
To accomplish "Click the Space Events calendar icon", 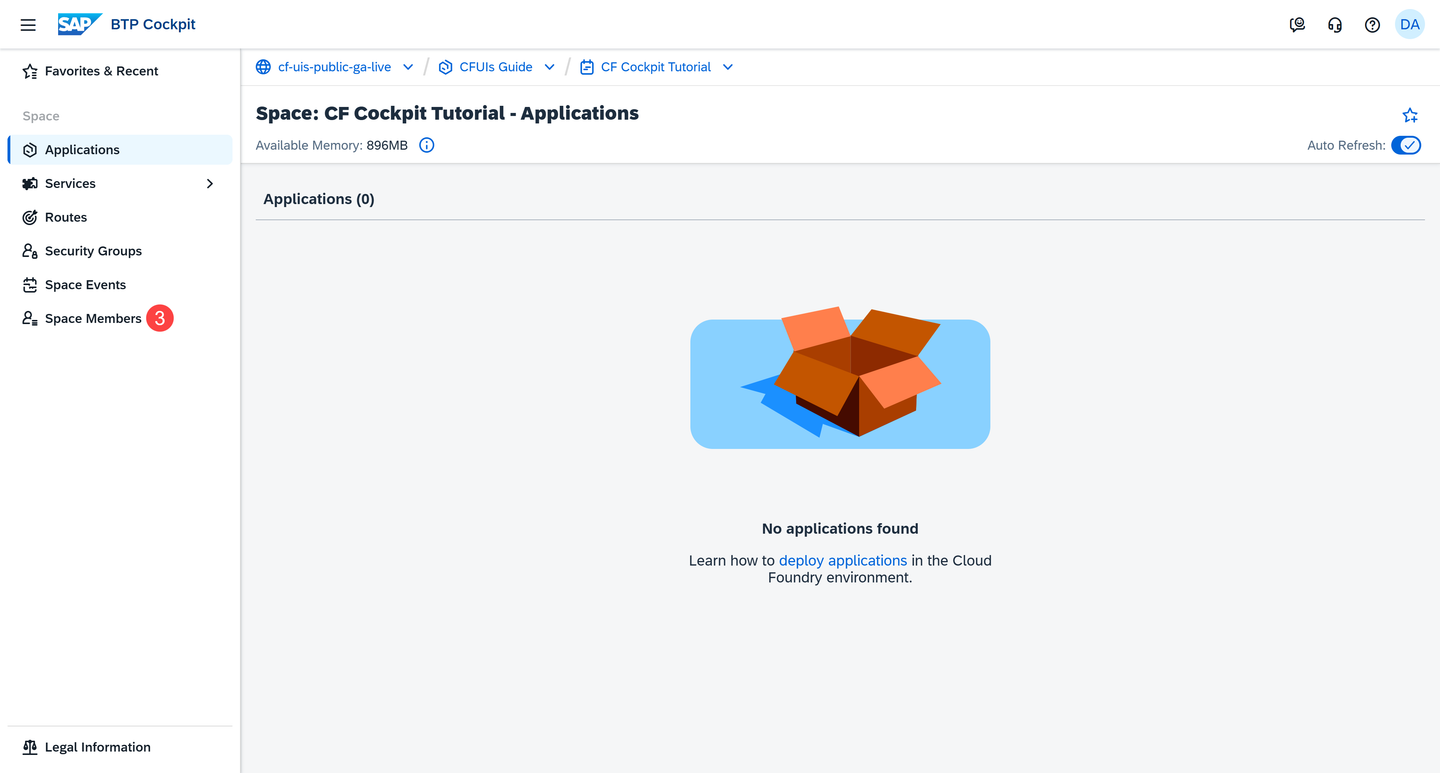I will coord(30,285).
